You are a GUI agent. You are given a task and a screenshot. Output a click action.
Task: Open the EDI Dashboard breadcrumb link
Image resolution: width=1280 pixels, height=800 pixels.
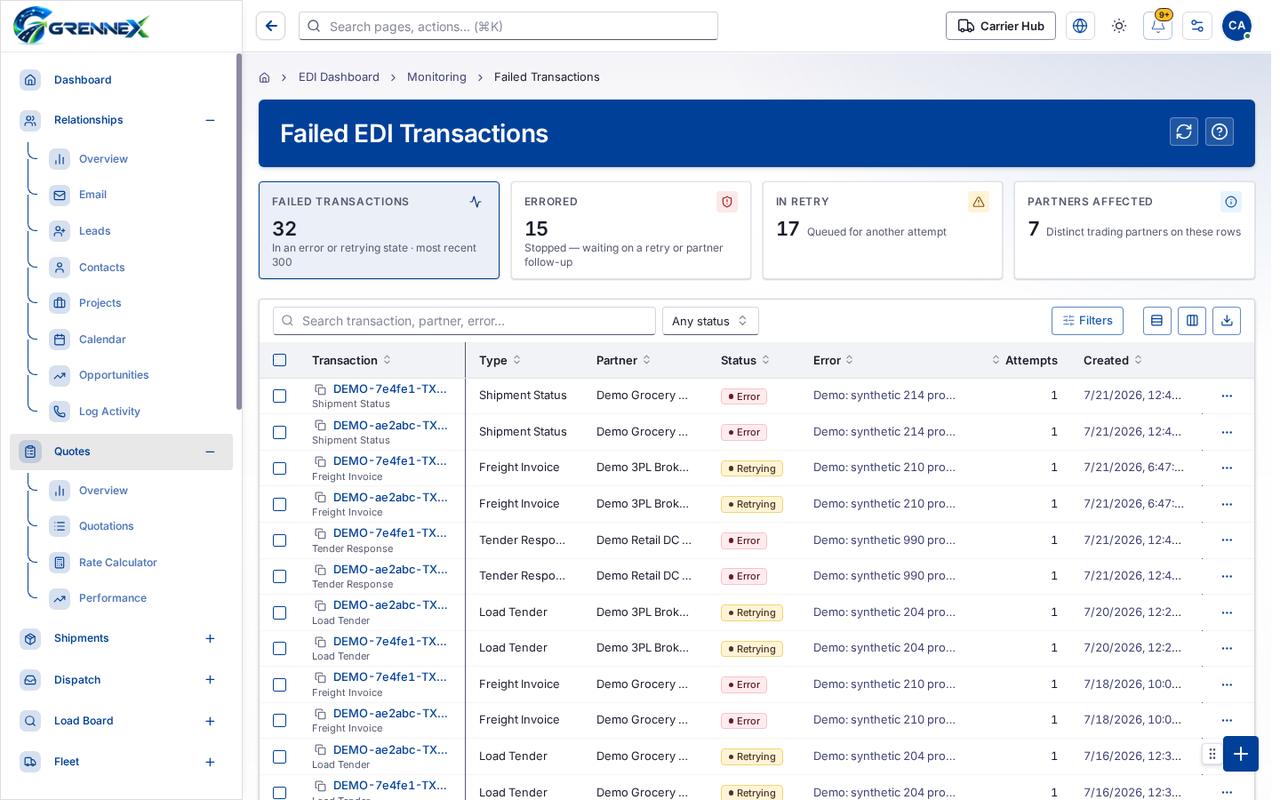click(339, 77)
